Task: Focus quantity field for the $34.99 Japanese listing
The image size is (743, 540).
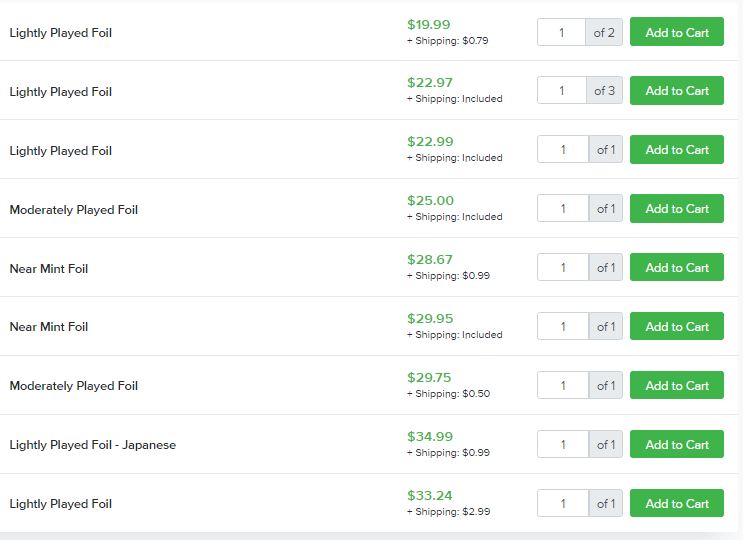Action: click(x=563, y=444)
